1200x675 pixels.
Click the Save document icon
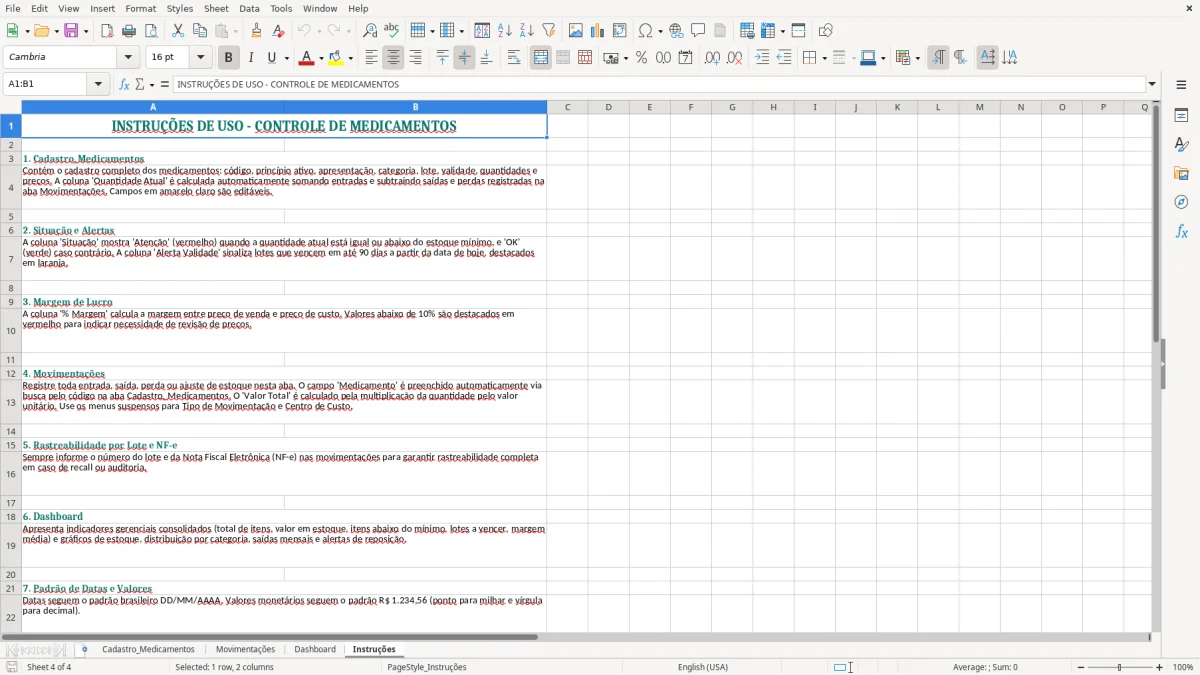pyautogui.click(x=71, y=31)
